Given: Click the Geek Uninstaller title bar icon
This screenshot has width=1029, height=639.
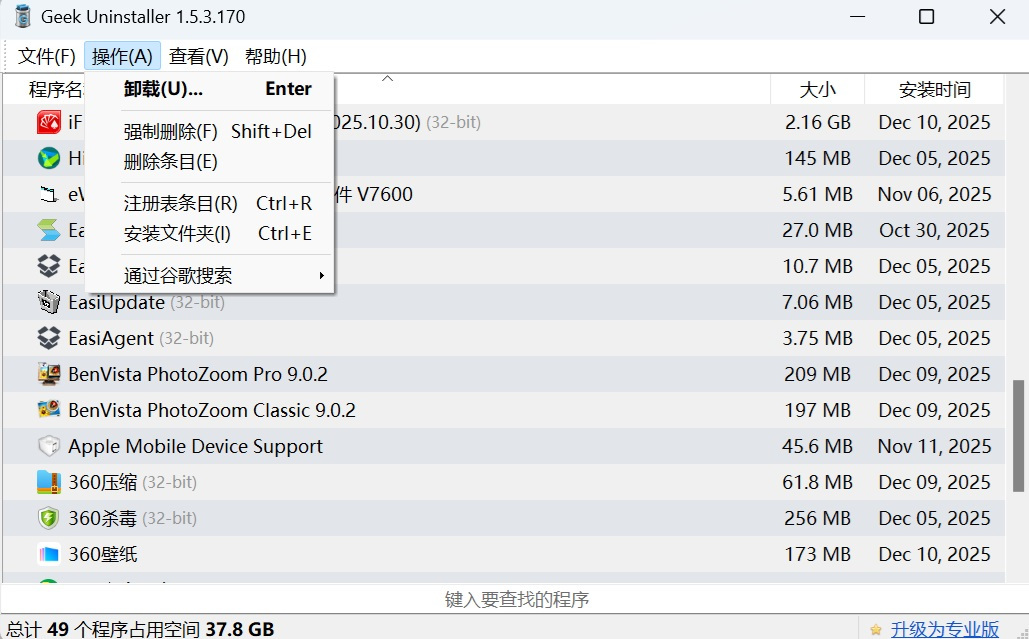Looking at the screenshot, I should pos(20,16).
